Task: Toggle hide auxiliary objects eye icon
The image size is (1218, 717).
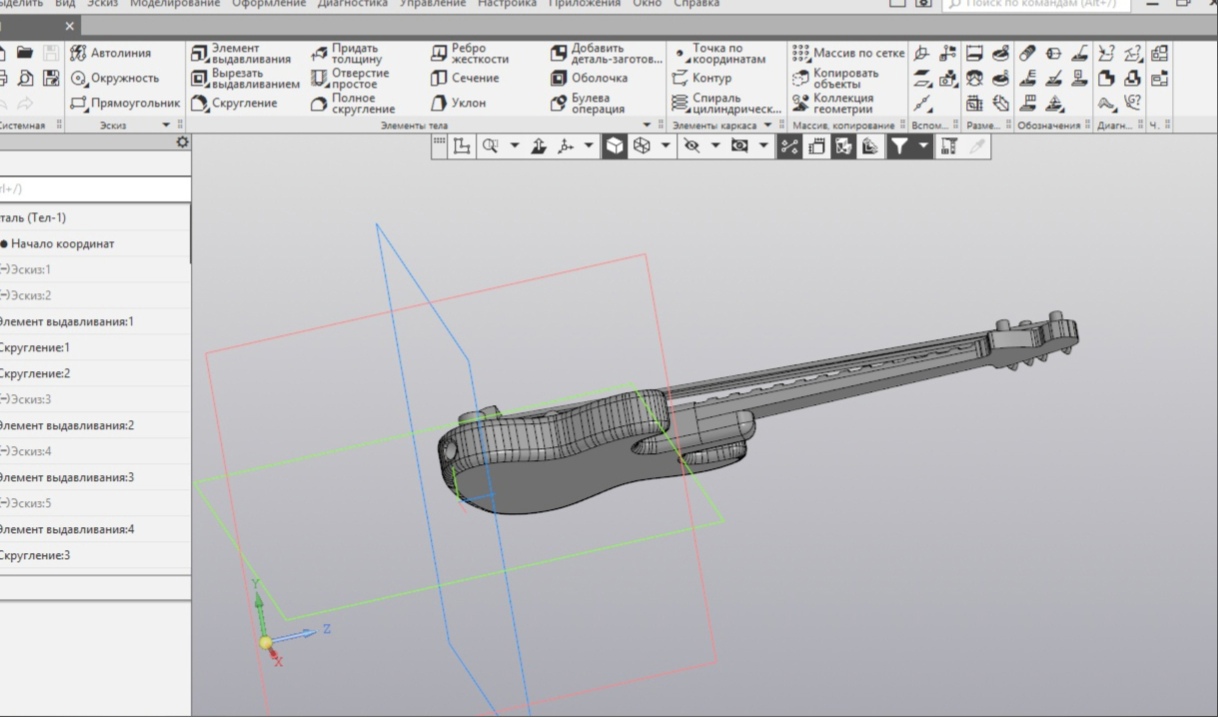Action: 691,146
